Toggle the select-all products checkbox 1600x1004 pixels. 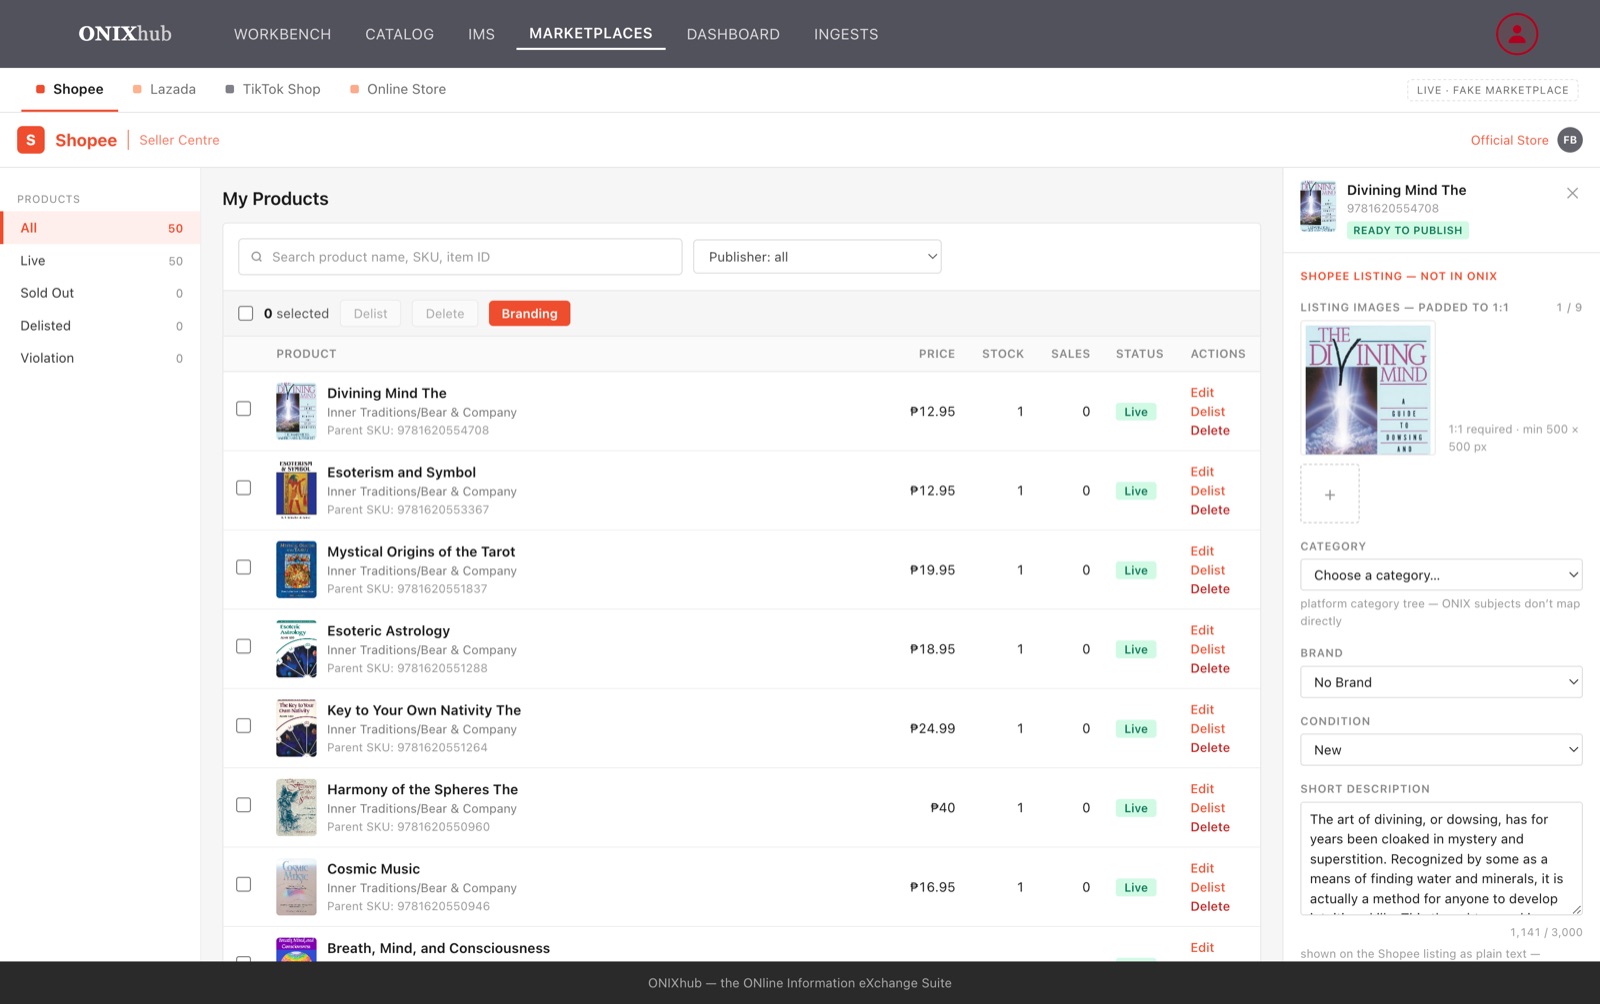pyautogui.click(x=245, y=313)
